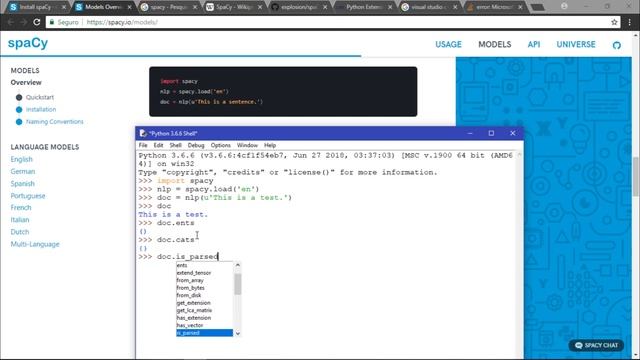Open Italian language models
640x360 pixels.
pyautogui.click(x=20, y=220)
